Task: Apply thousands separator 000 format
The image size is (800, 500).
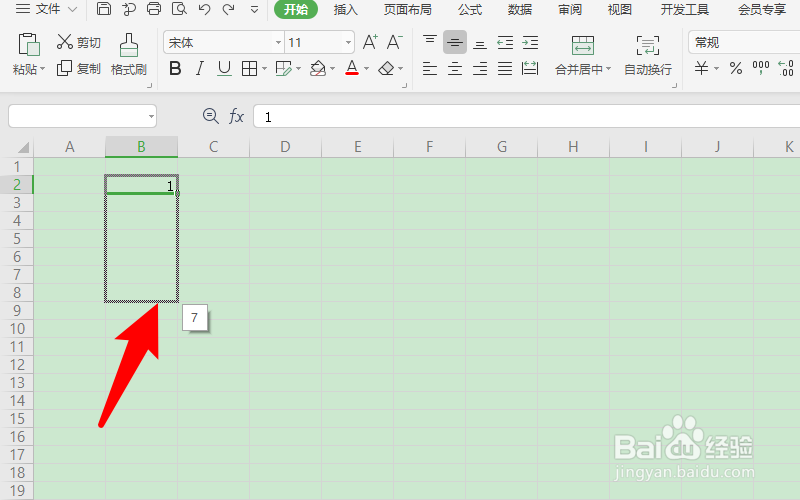Action: pyautogui.click(x=761, y=68)
